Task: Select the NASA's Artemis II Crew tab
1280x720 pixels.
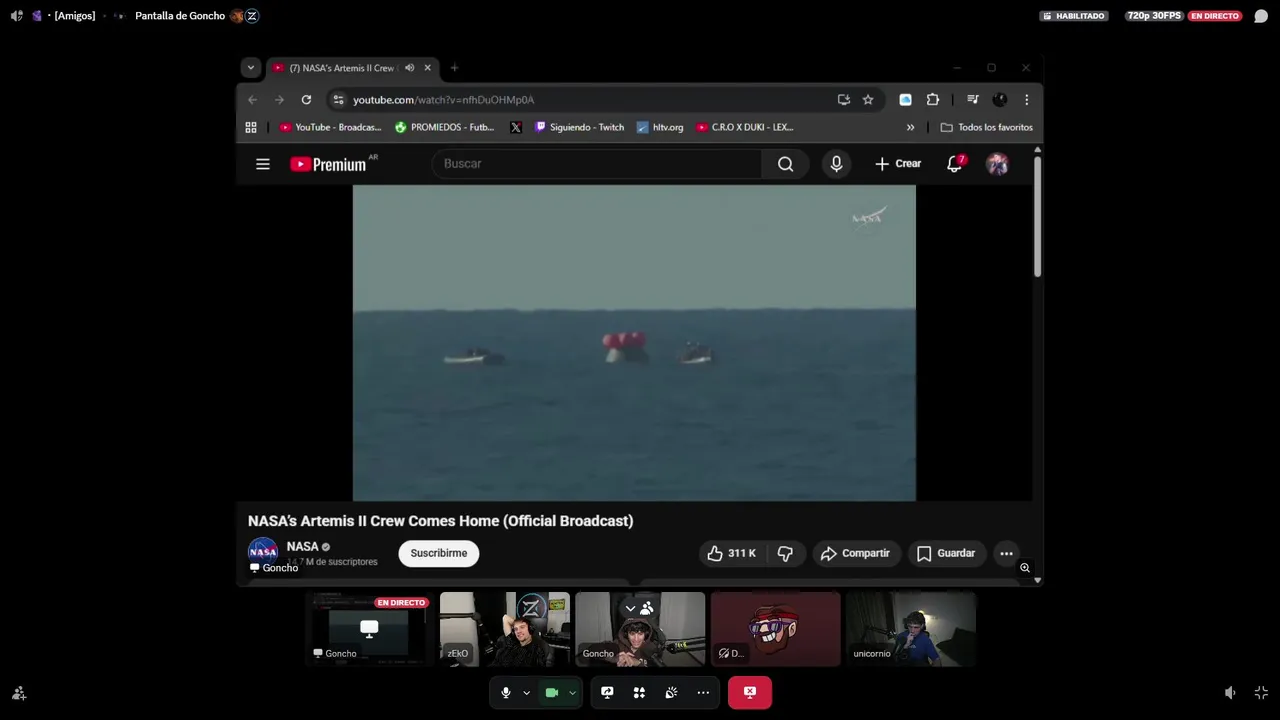Action: click(x=352, y=68)
